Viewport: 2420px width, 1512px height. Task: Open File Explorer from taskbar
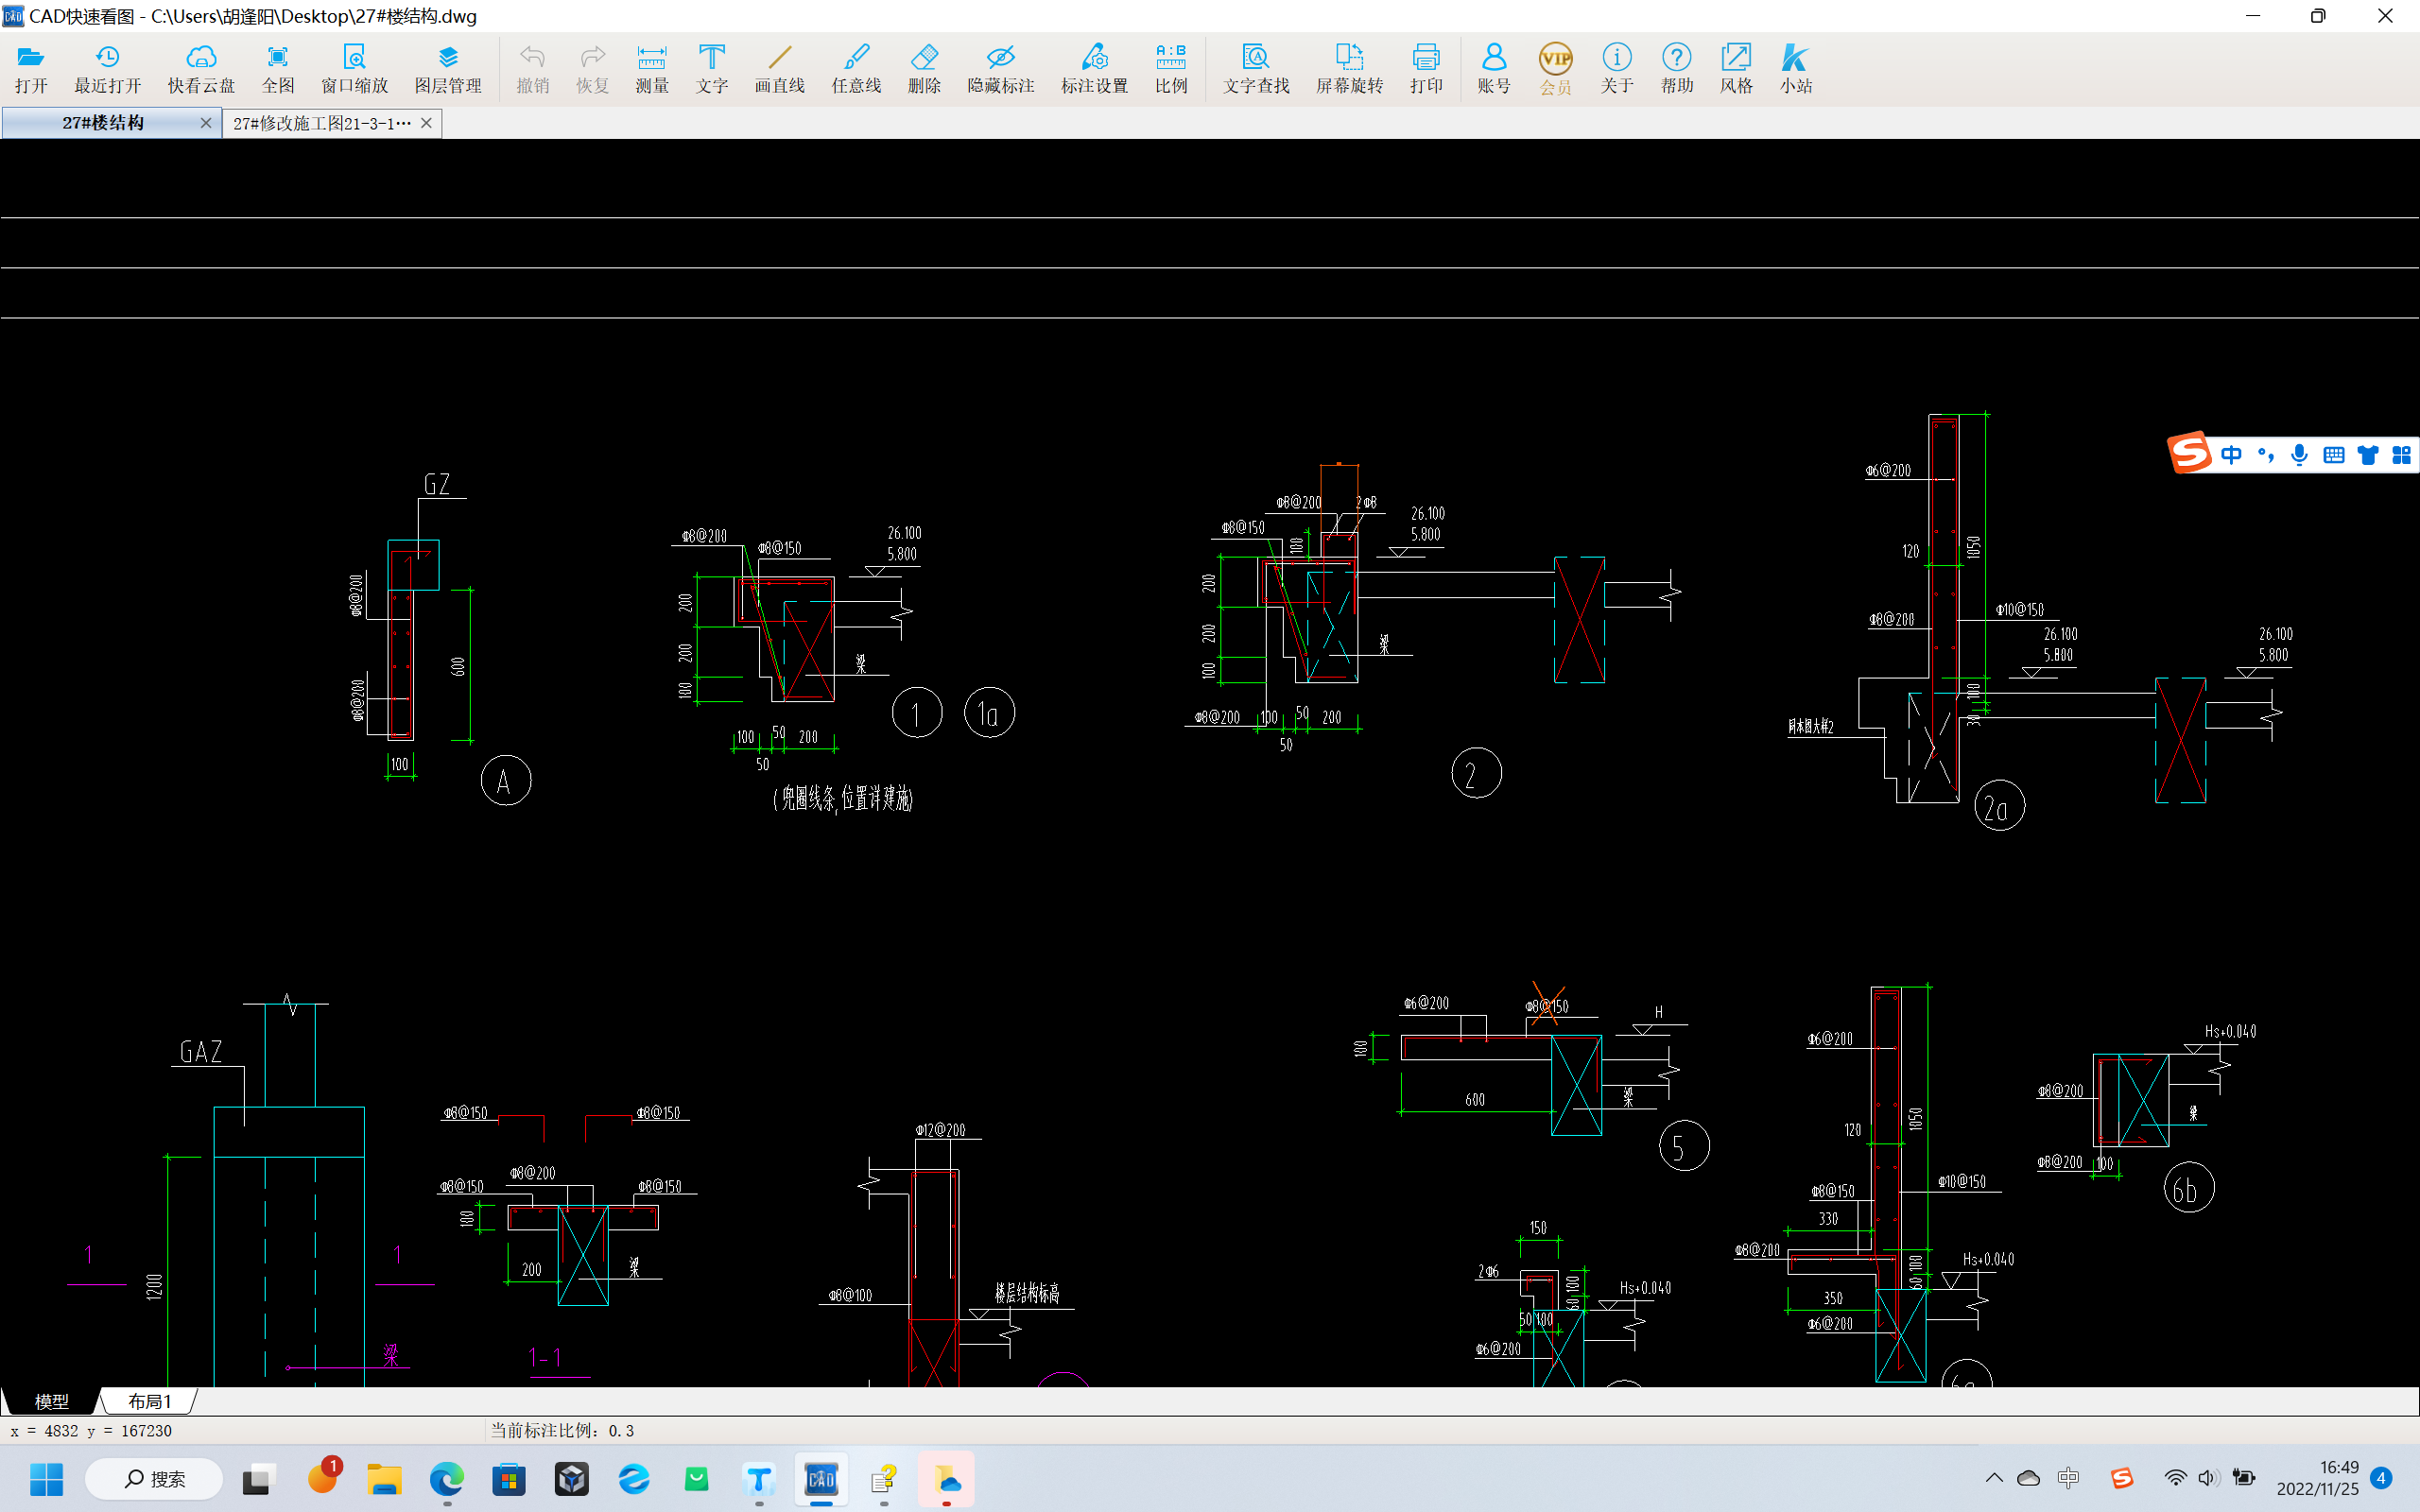384,1479
